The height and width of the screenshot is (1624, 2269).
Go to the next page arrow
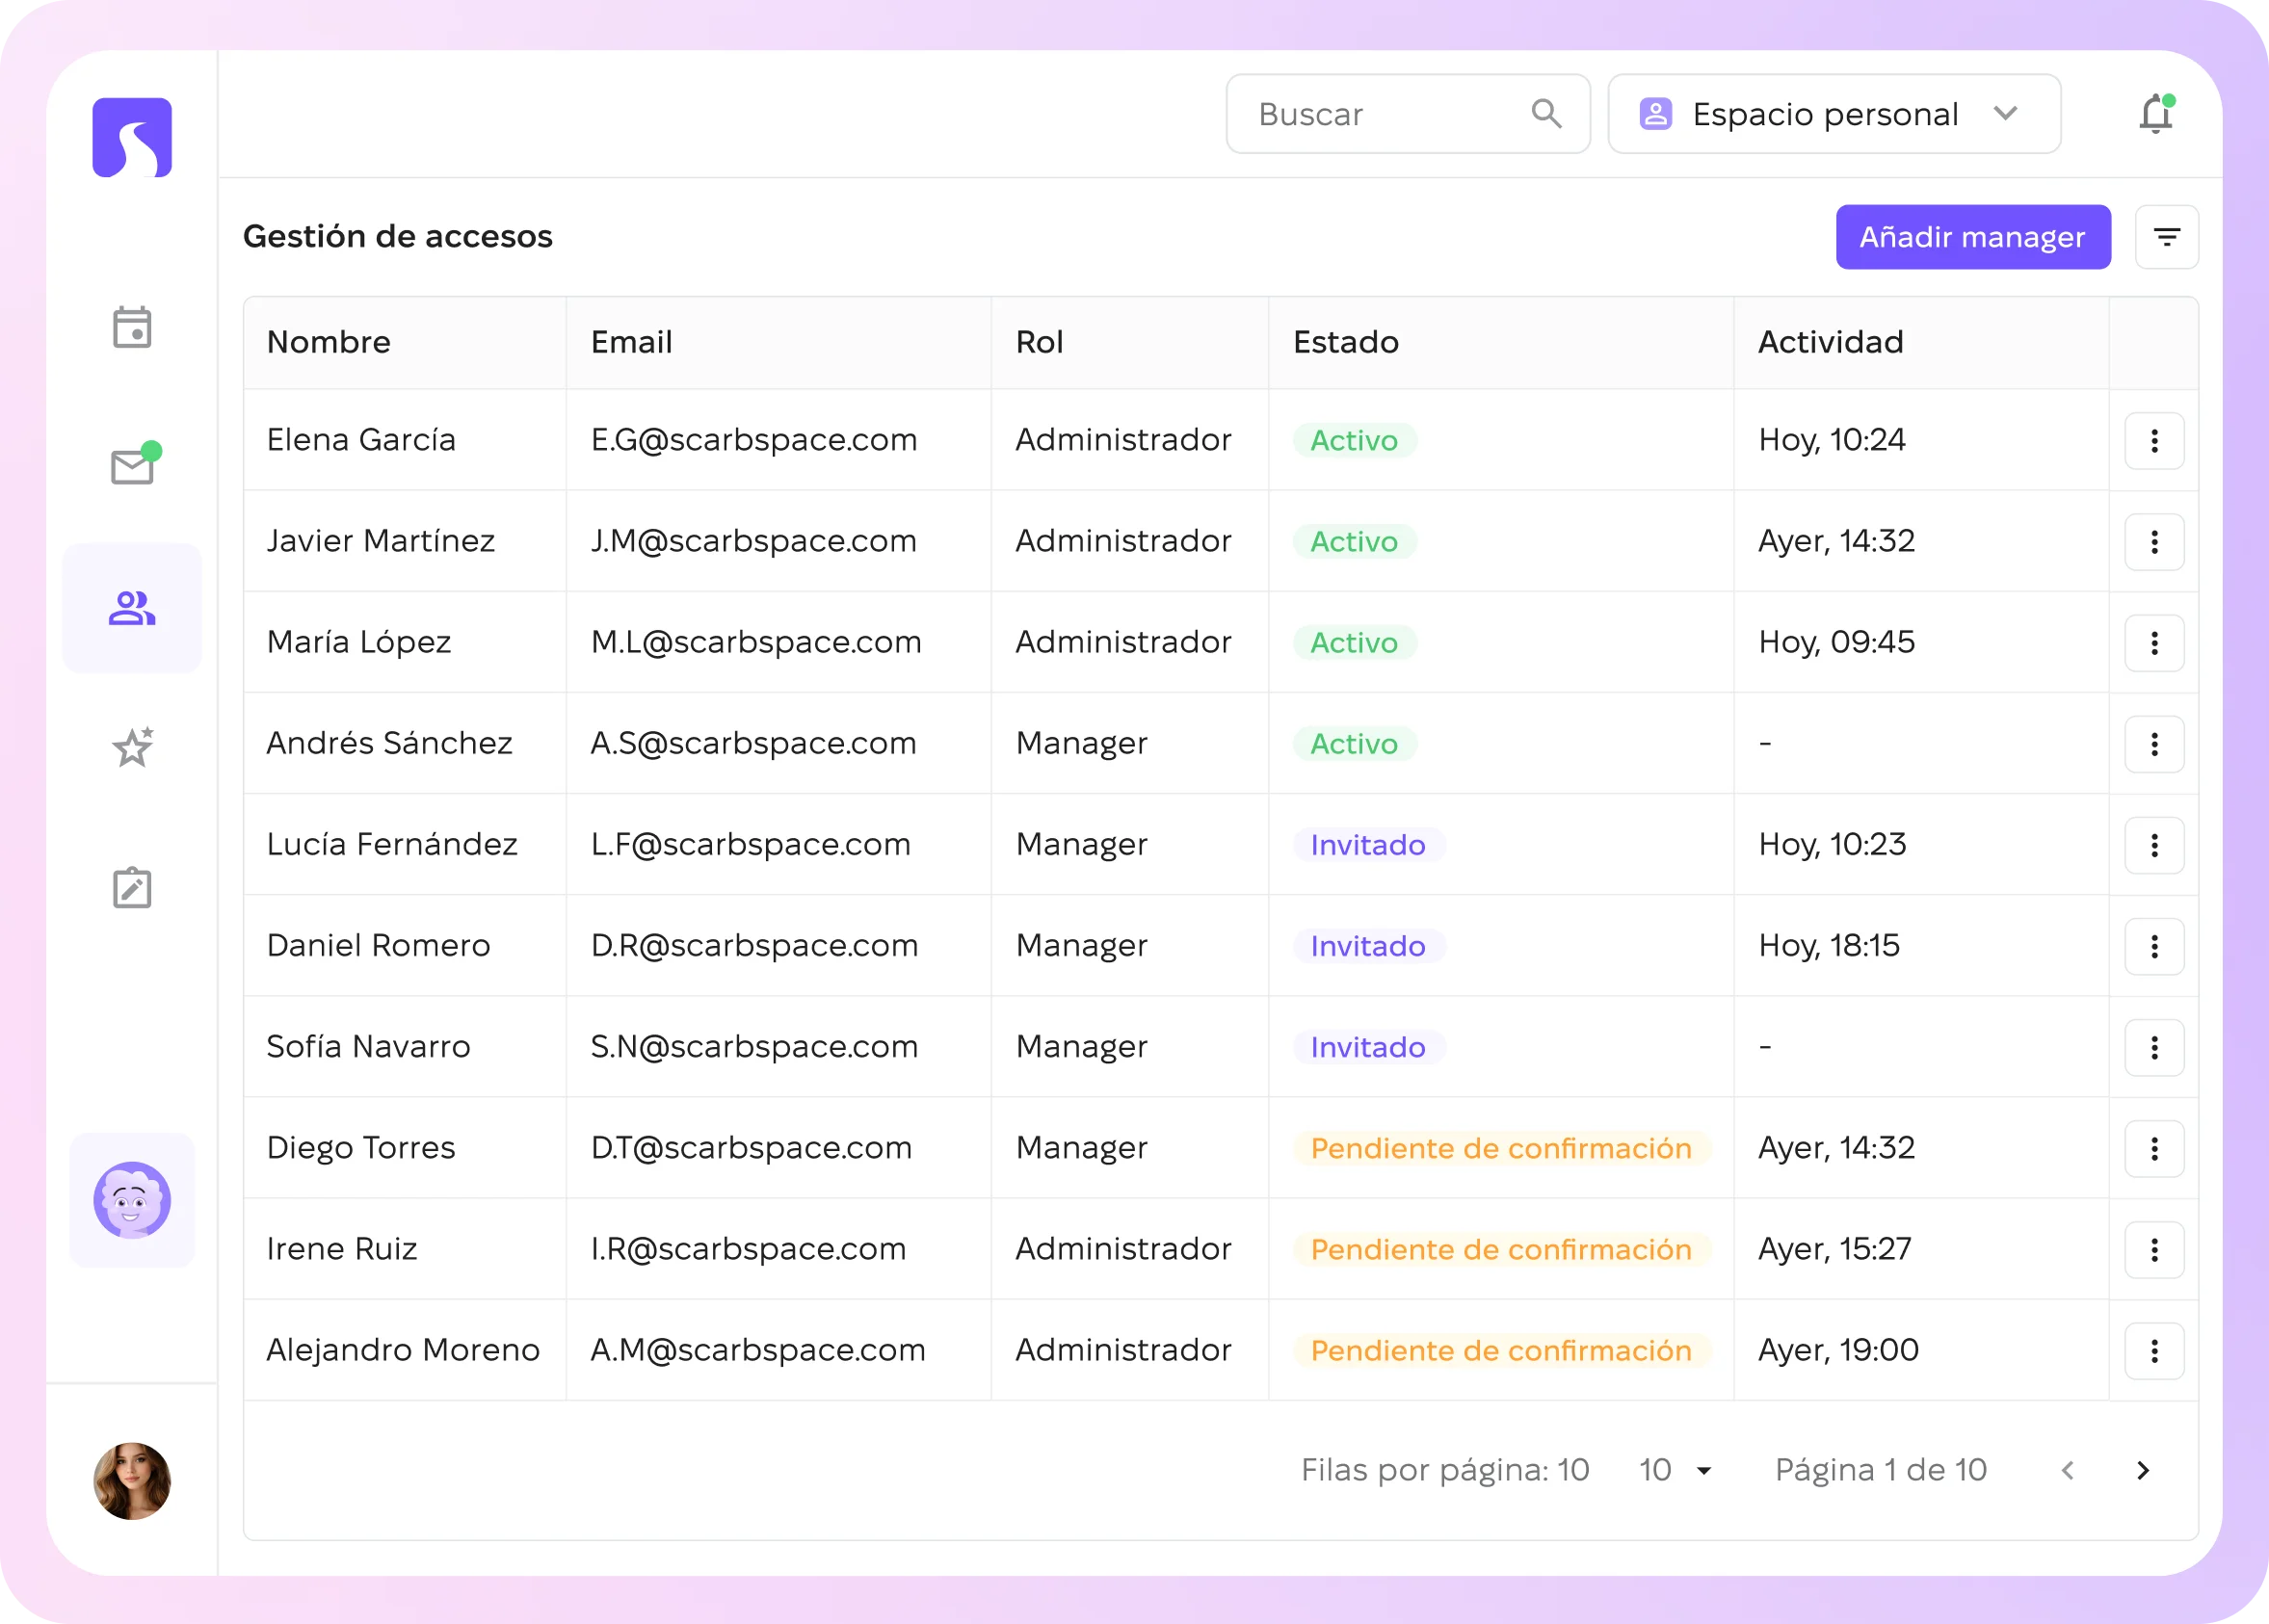pyautogui.click(x=2142, y=1470)
